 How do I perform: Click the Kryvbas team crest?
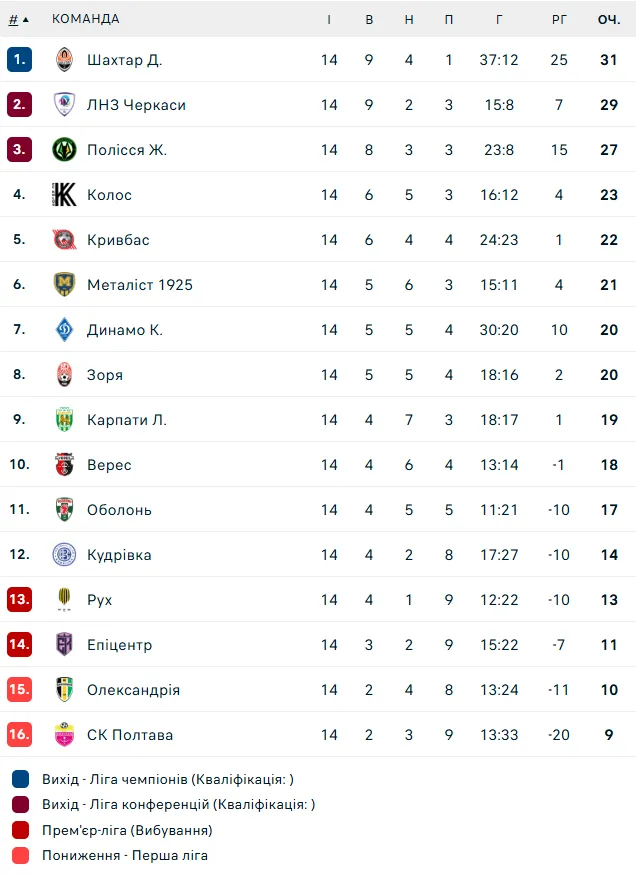pyautogui.click(x=65, y=240)
